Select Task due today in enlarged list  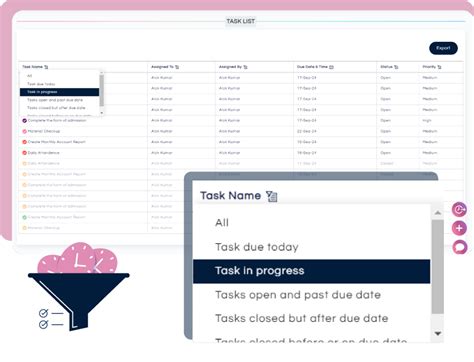click(312, 247)
